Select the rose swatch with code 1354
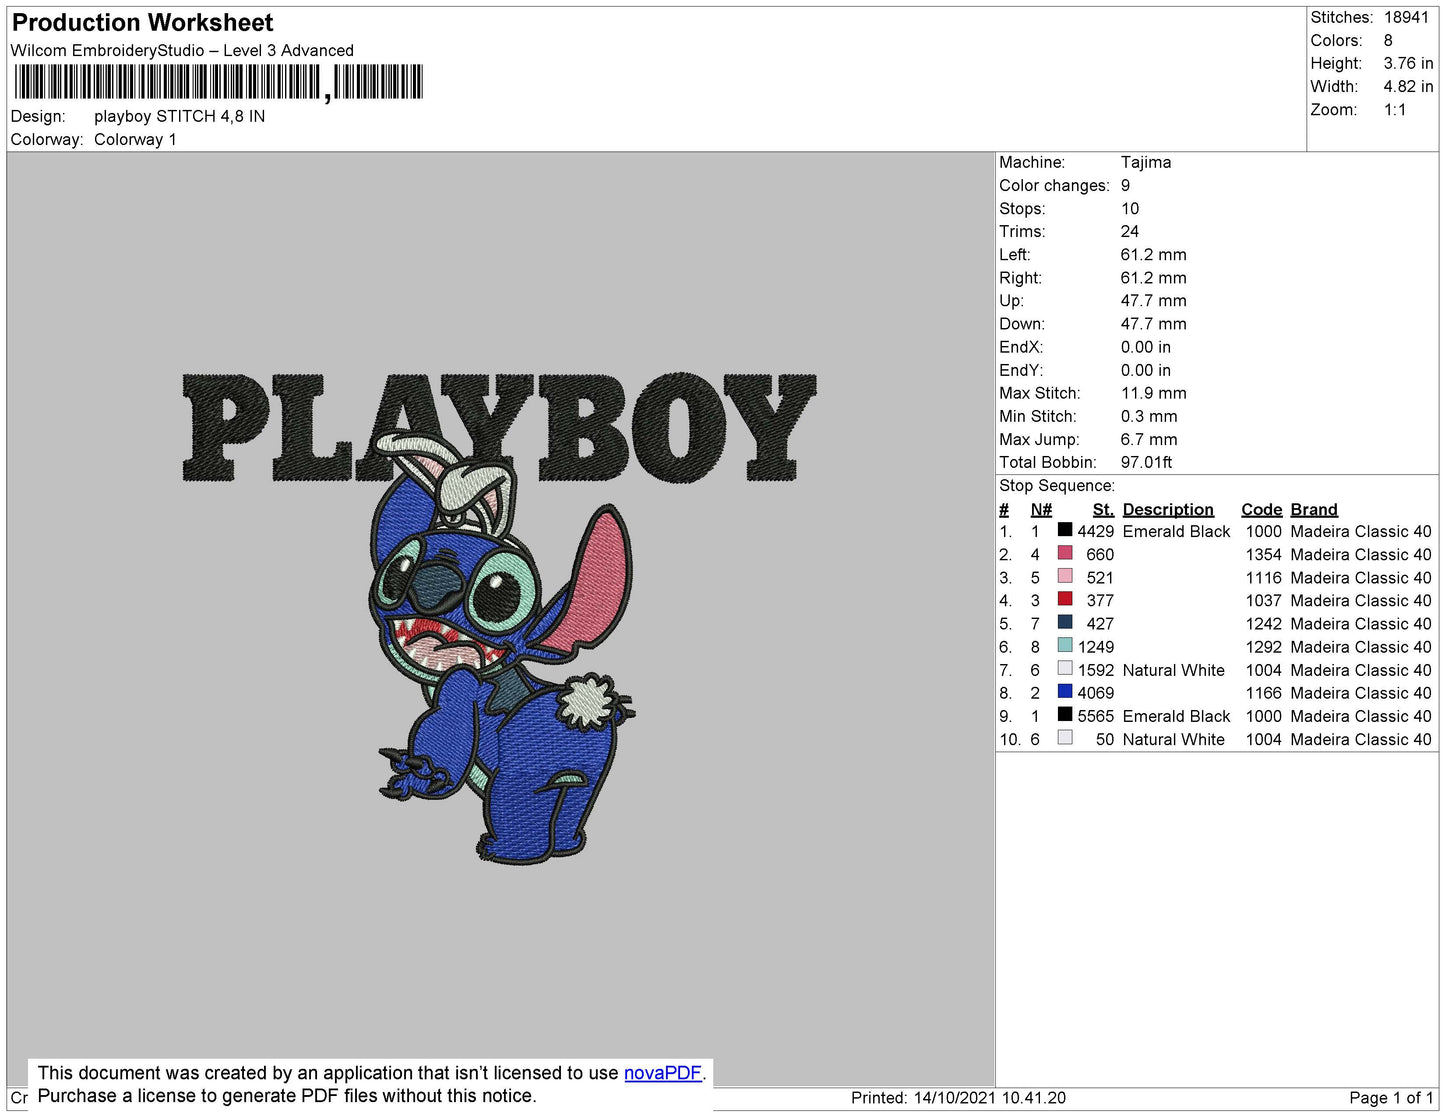The image size is (1445, 1117). 1065,554
